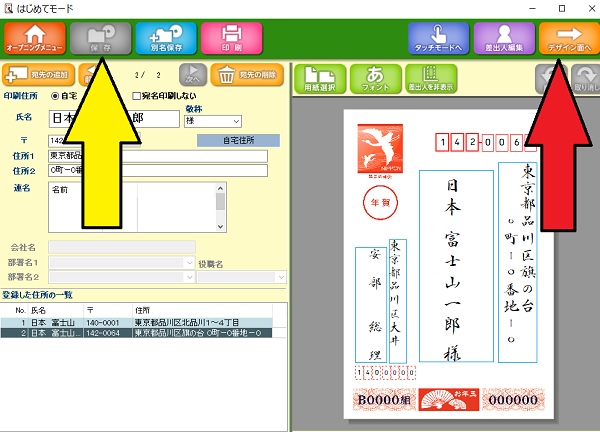Click 別名保存 to save as
The width and height of the screenshot is (600, 432).
(x=166, y=38)
